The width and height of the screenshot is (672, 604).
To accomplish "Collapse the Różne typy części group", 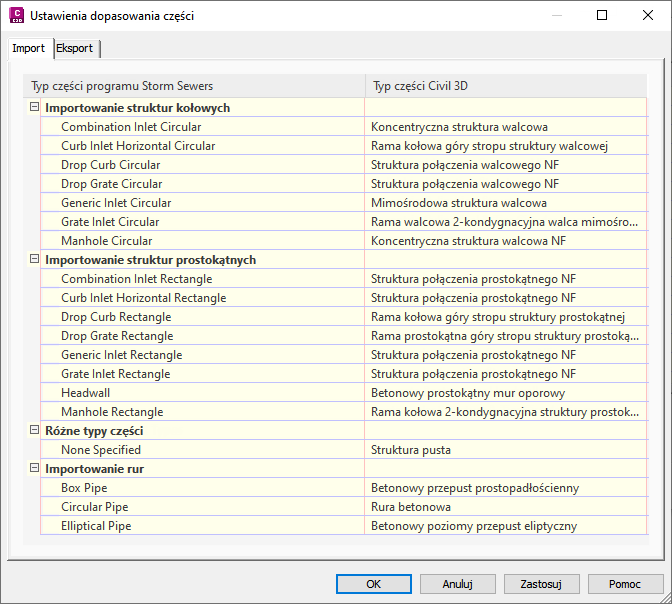I will pyautogui.click(x=35, y=431).
